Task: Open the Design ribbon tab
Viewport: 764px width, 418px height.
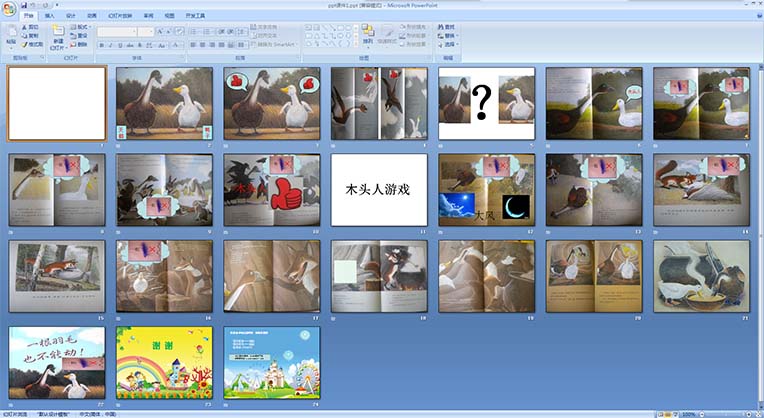Action: 71,16
